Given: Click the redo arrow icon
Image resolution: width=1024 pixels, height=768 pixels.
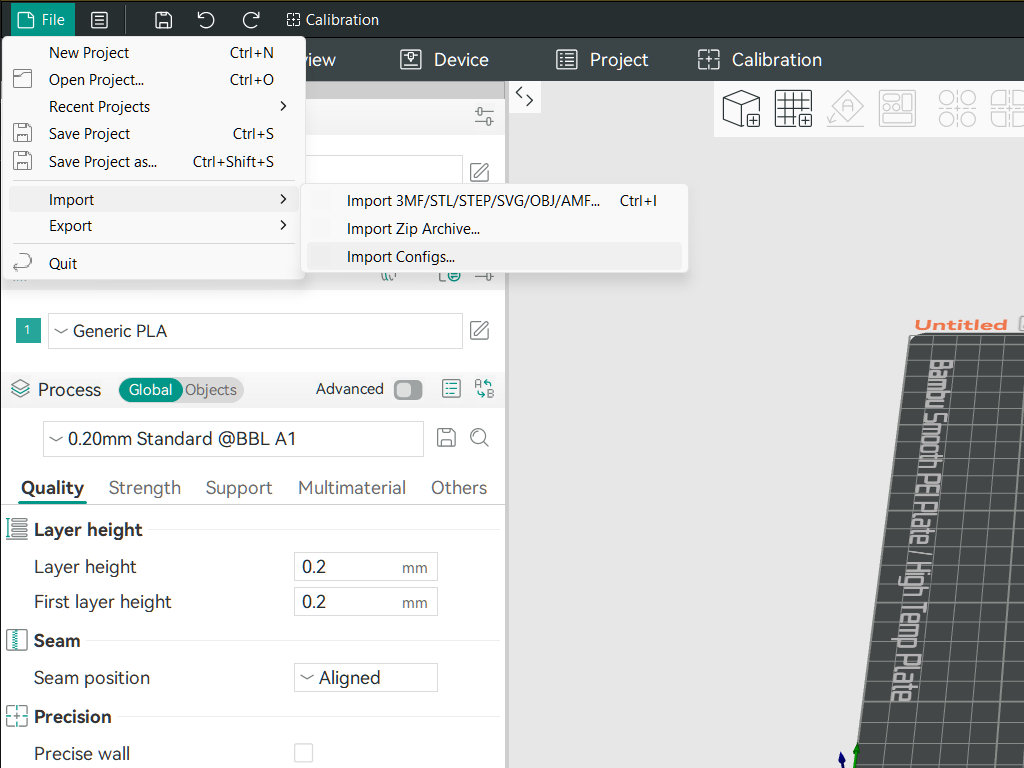Looking at the screenshot, I should pos(251,20).
